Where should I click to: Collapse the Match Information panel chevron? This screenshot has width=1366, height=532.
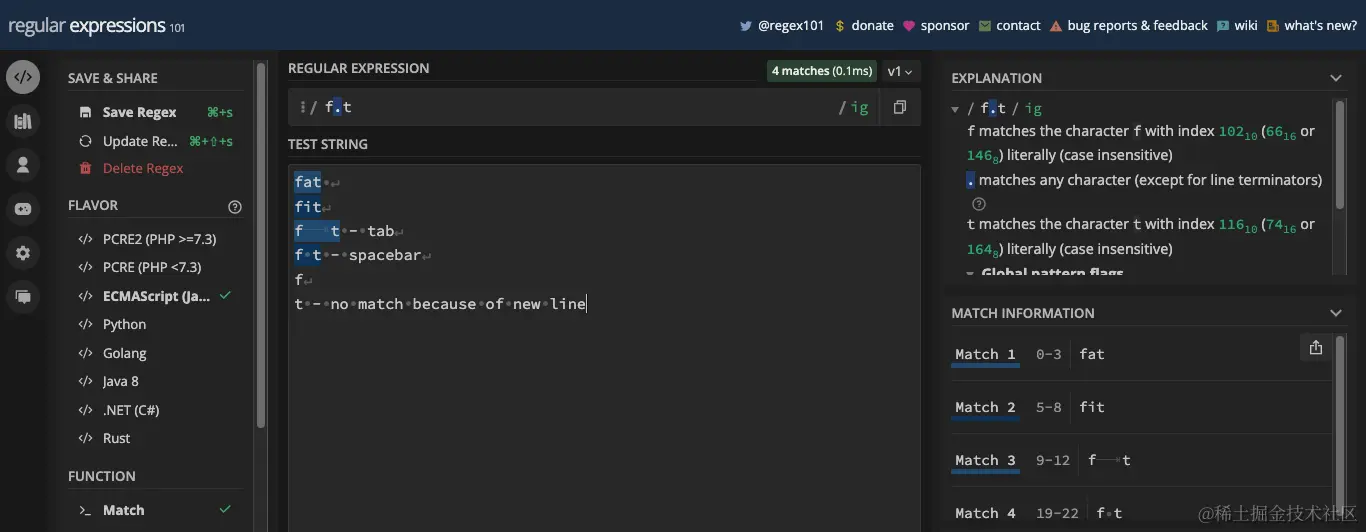[1336, 313]
